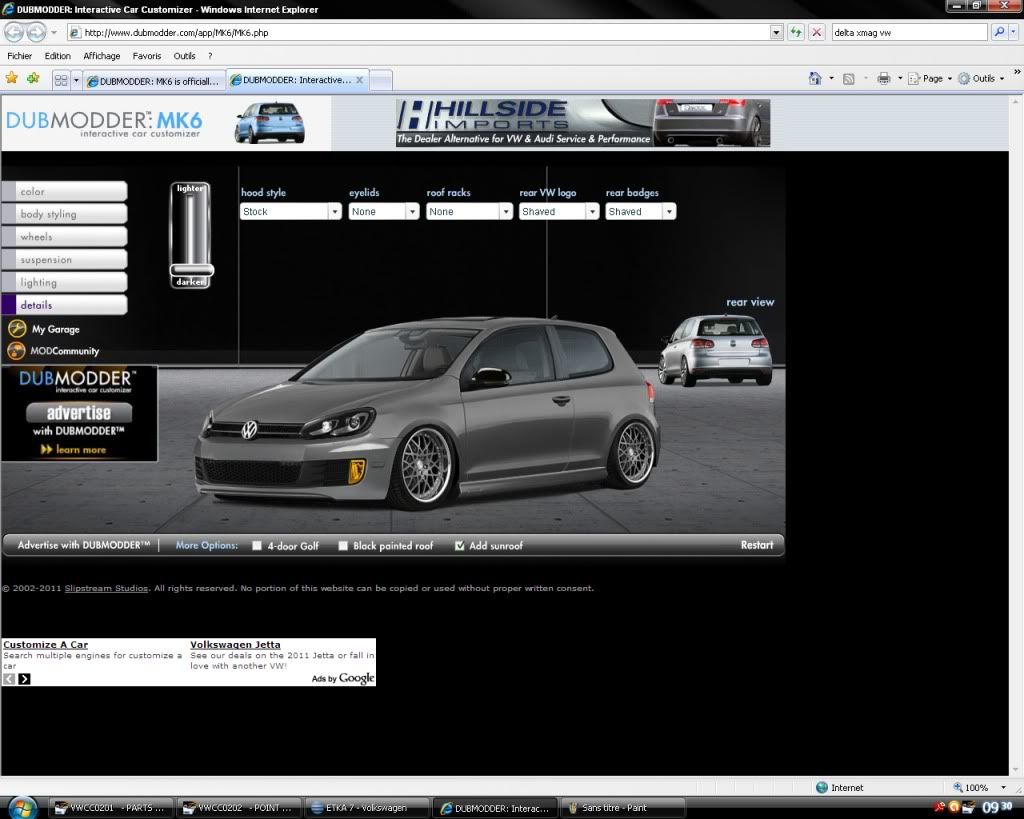Click the Hillside Imports banner ad
Image resolution: width=1024 pixels, height=819 pixels.
pos(583,123)
